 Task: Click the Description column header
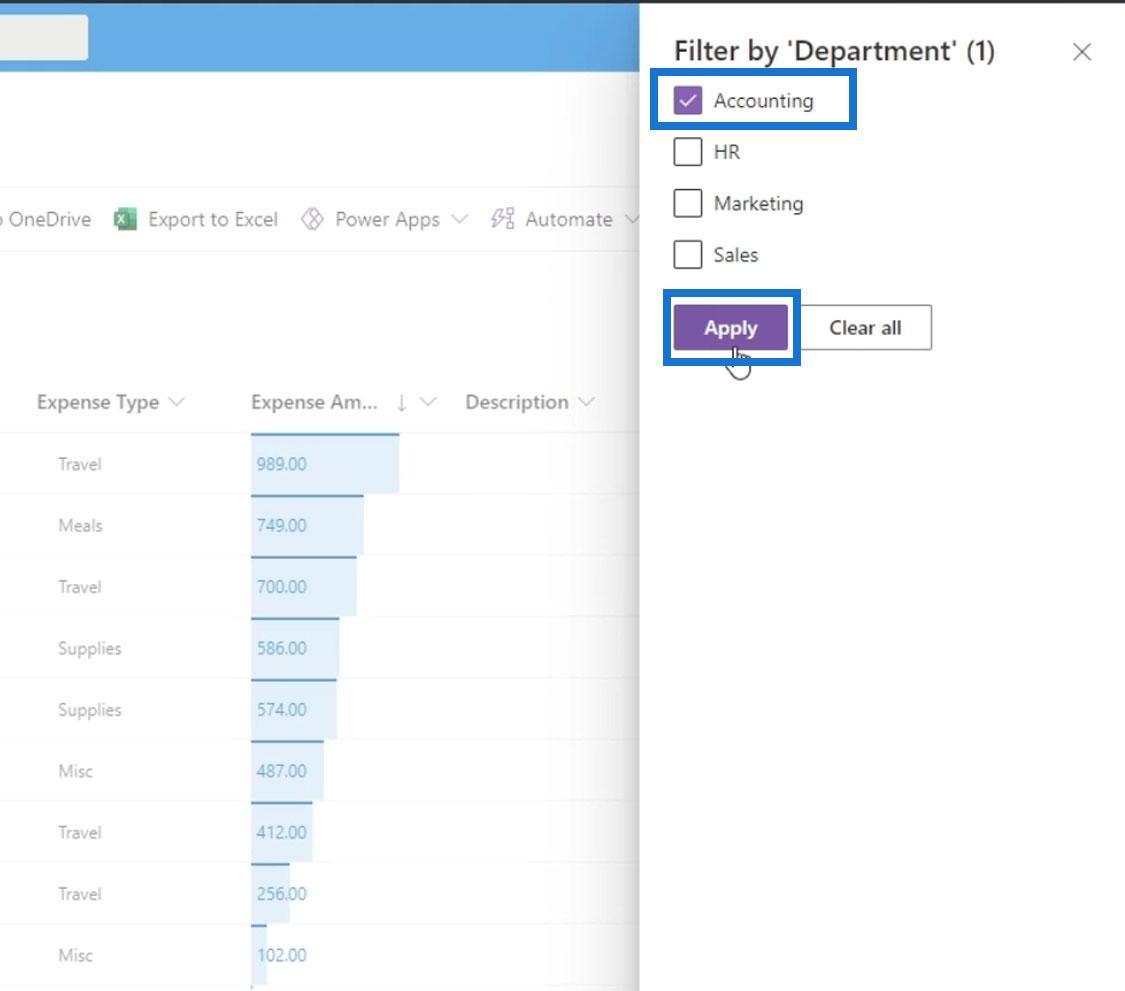point(517,402)
